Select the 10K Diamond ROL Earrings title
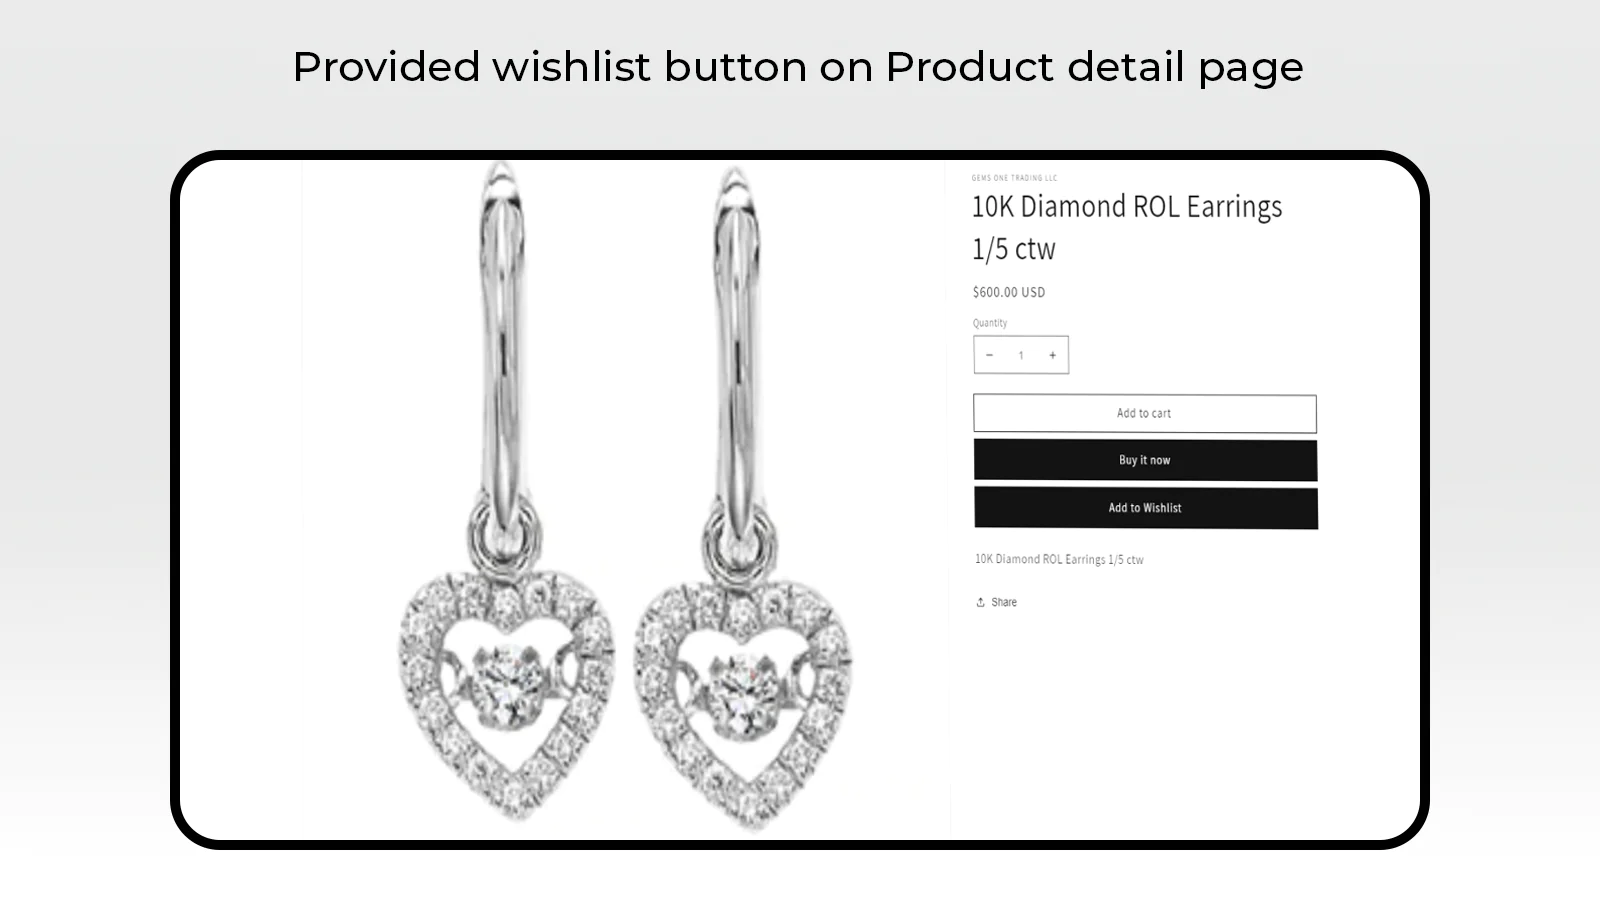The height and width of the screenshot is (900, 1600). click(x=1127, y=227)
